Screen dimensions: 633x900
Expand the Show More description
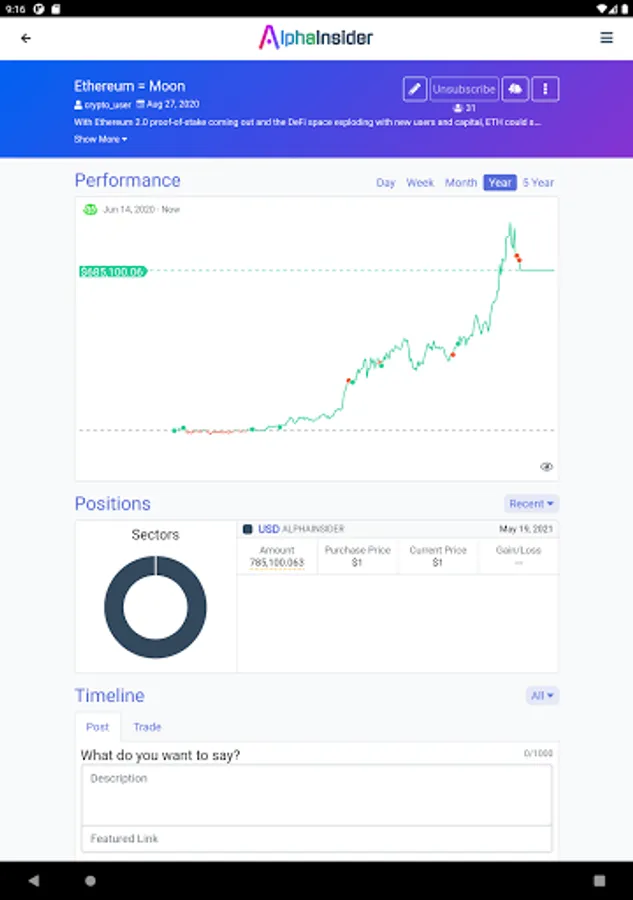click(x=100, y=139)
